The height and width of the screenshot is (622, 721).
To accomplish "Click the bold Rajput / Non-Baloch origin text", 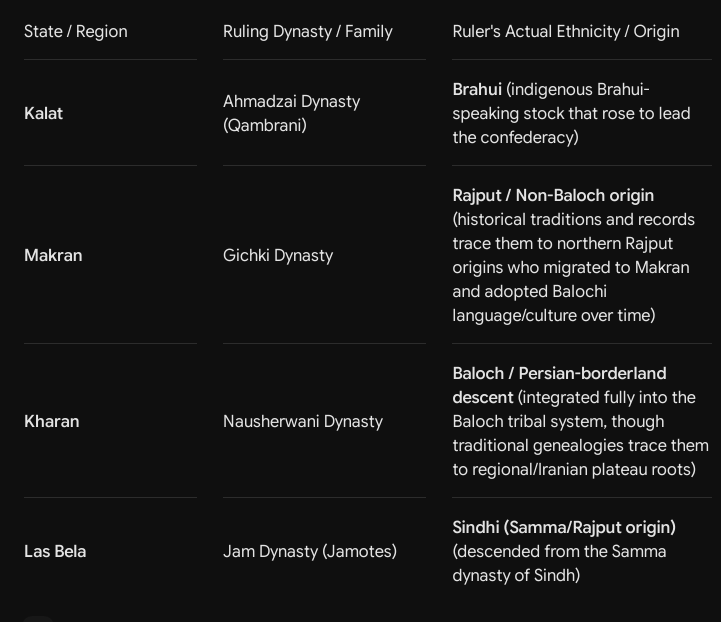I will coord(553,195).
